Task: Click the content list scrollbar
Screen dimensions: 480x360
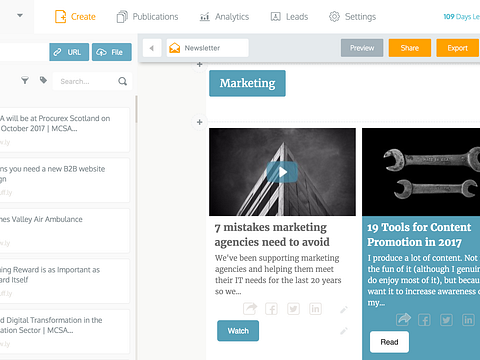Action: tap(136, 110)
